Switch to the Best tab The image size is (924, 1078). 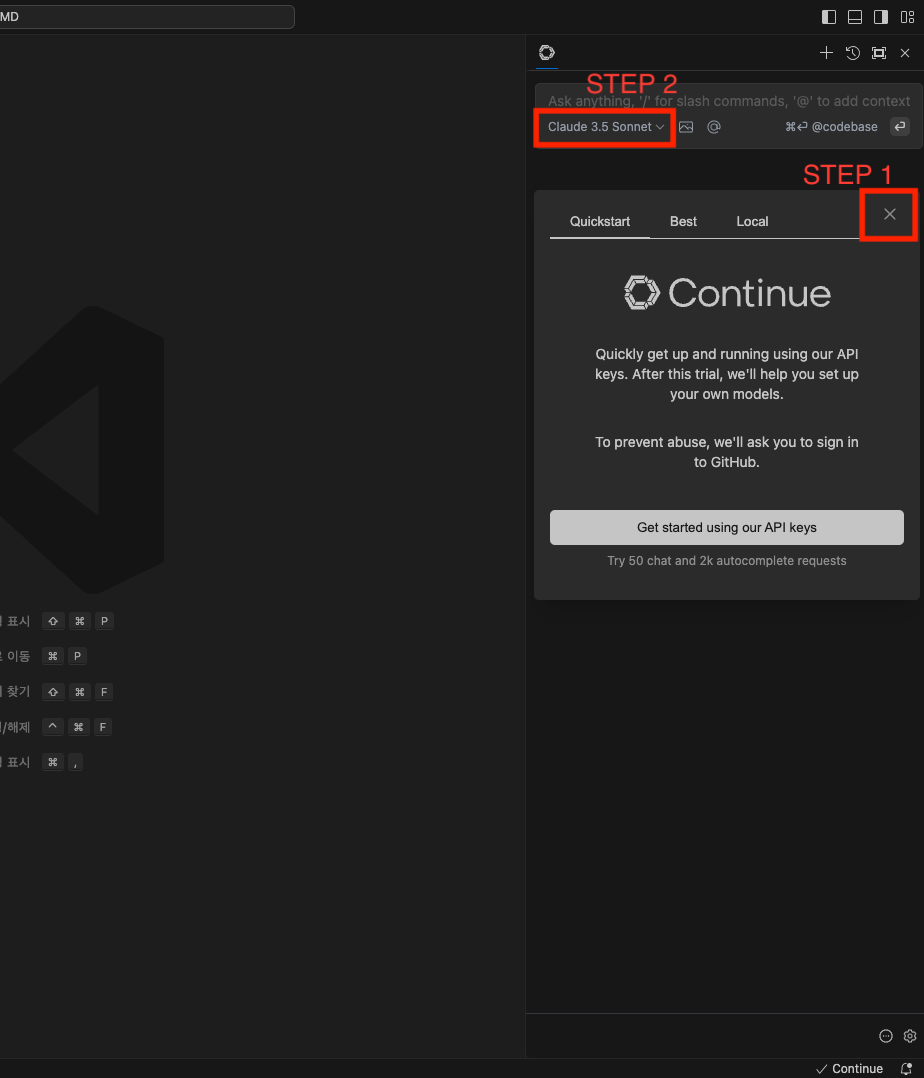683,221
